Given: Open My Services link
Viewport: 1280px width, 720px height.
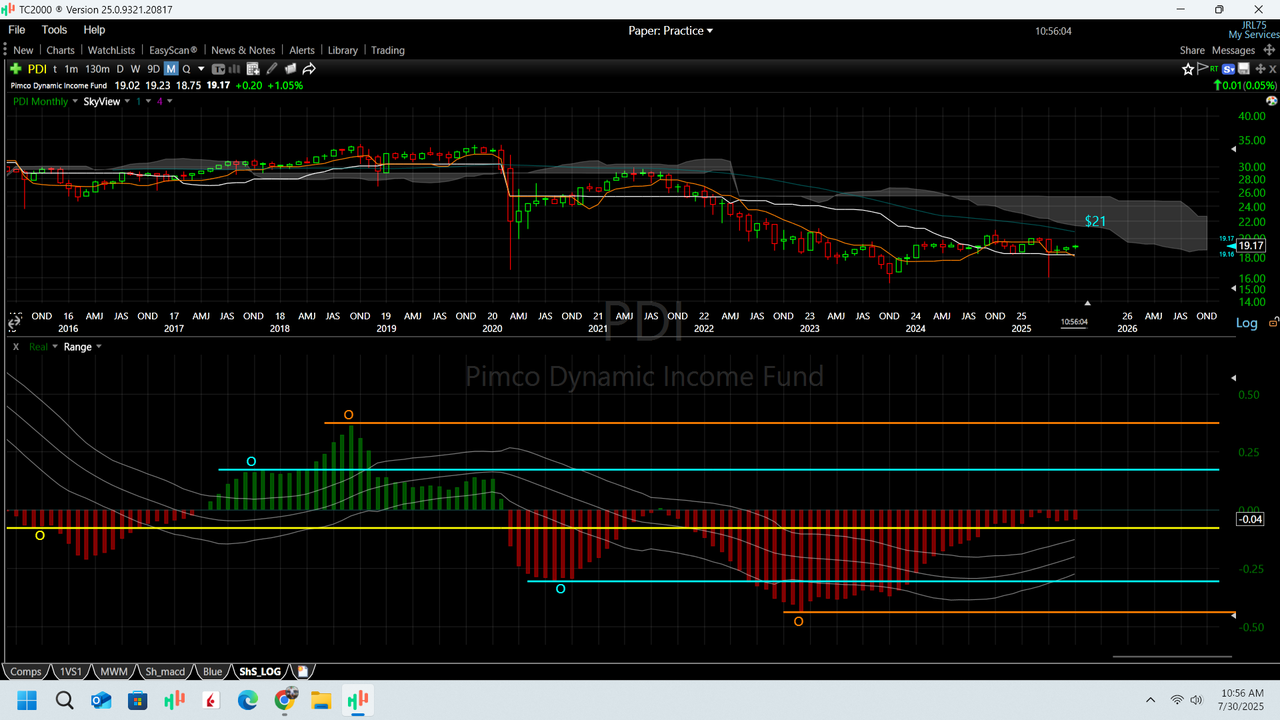Looking at the screenshot, I should [1254, 35].
